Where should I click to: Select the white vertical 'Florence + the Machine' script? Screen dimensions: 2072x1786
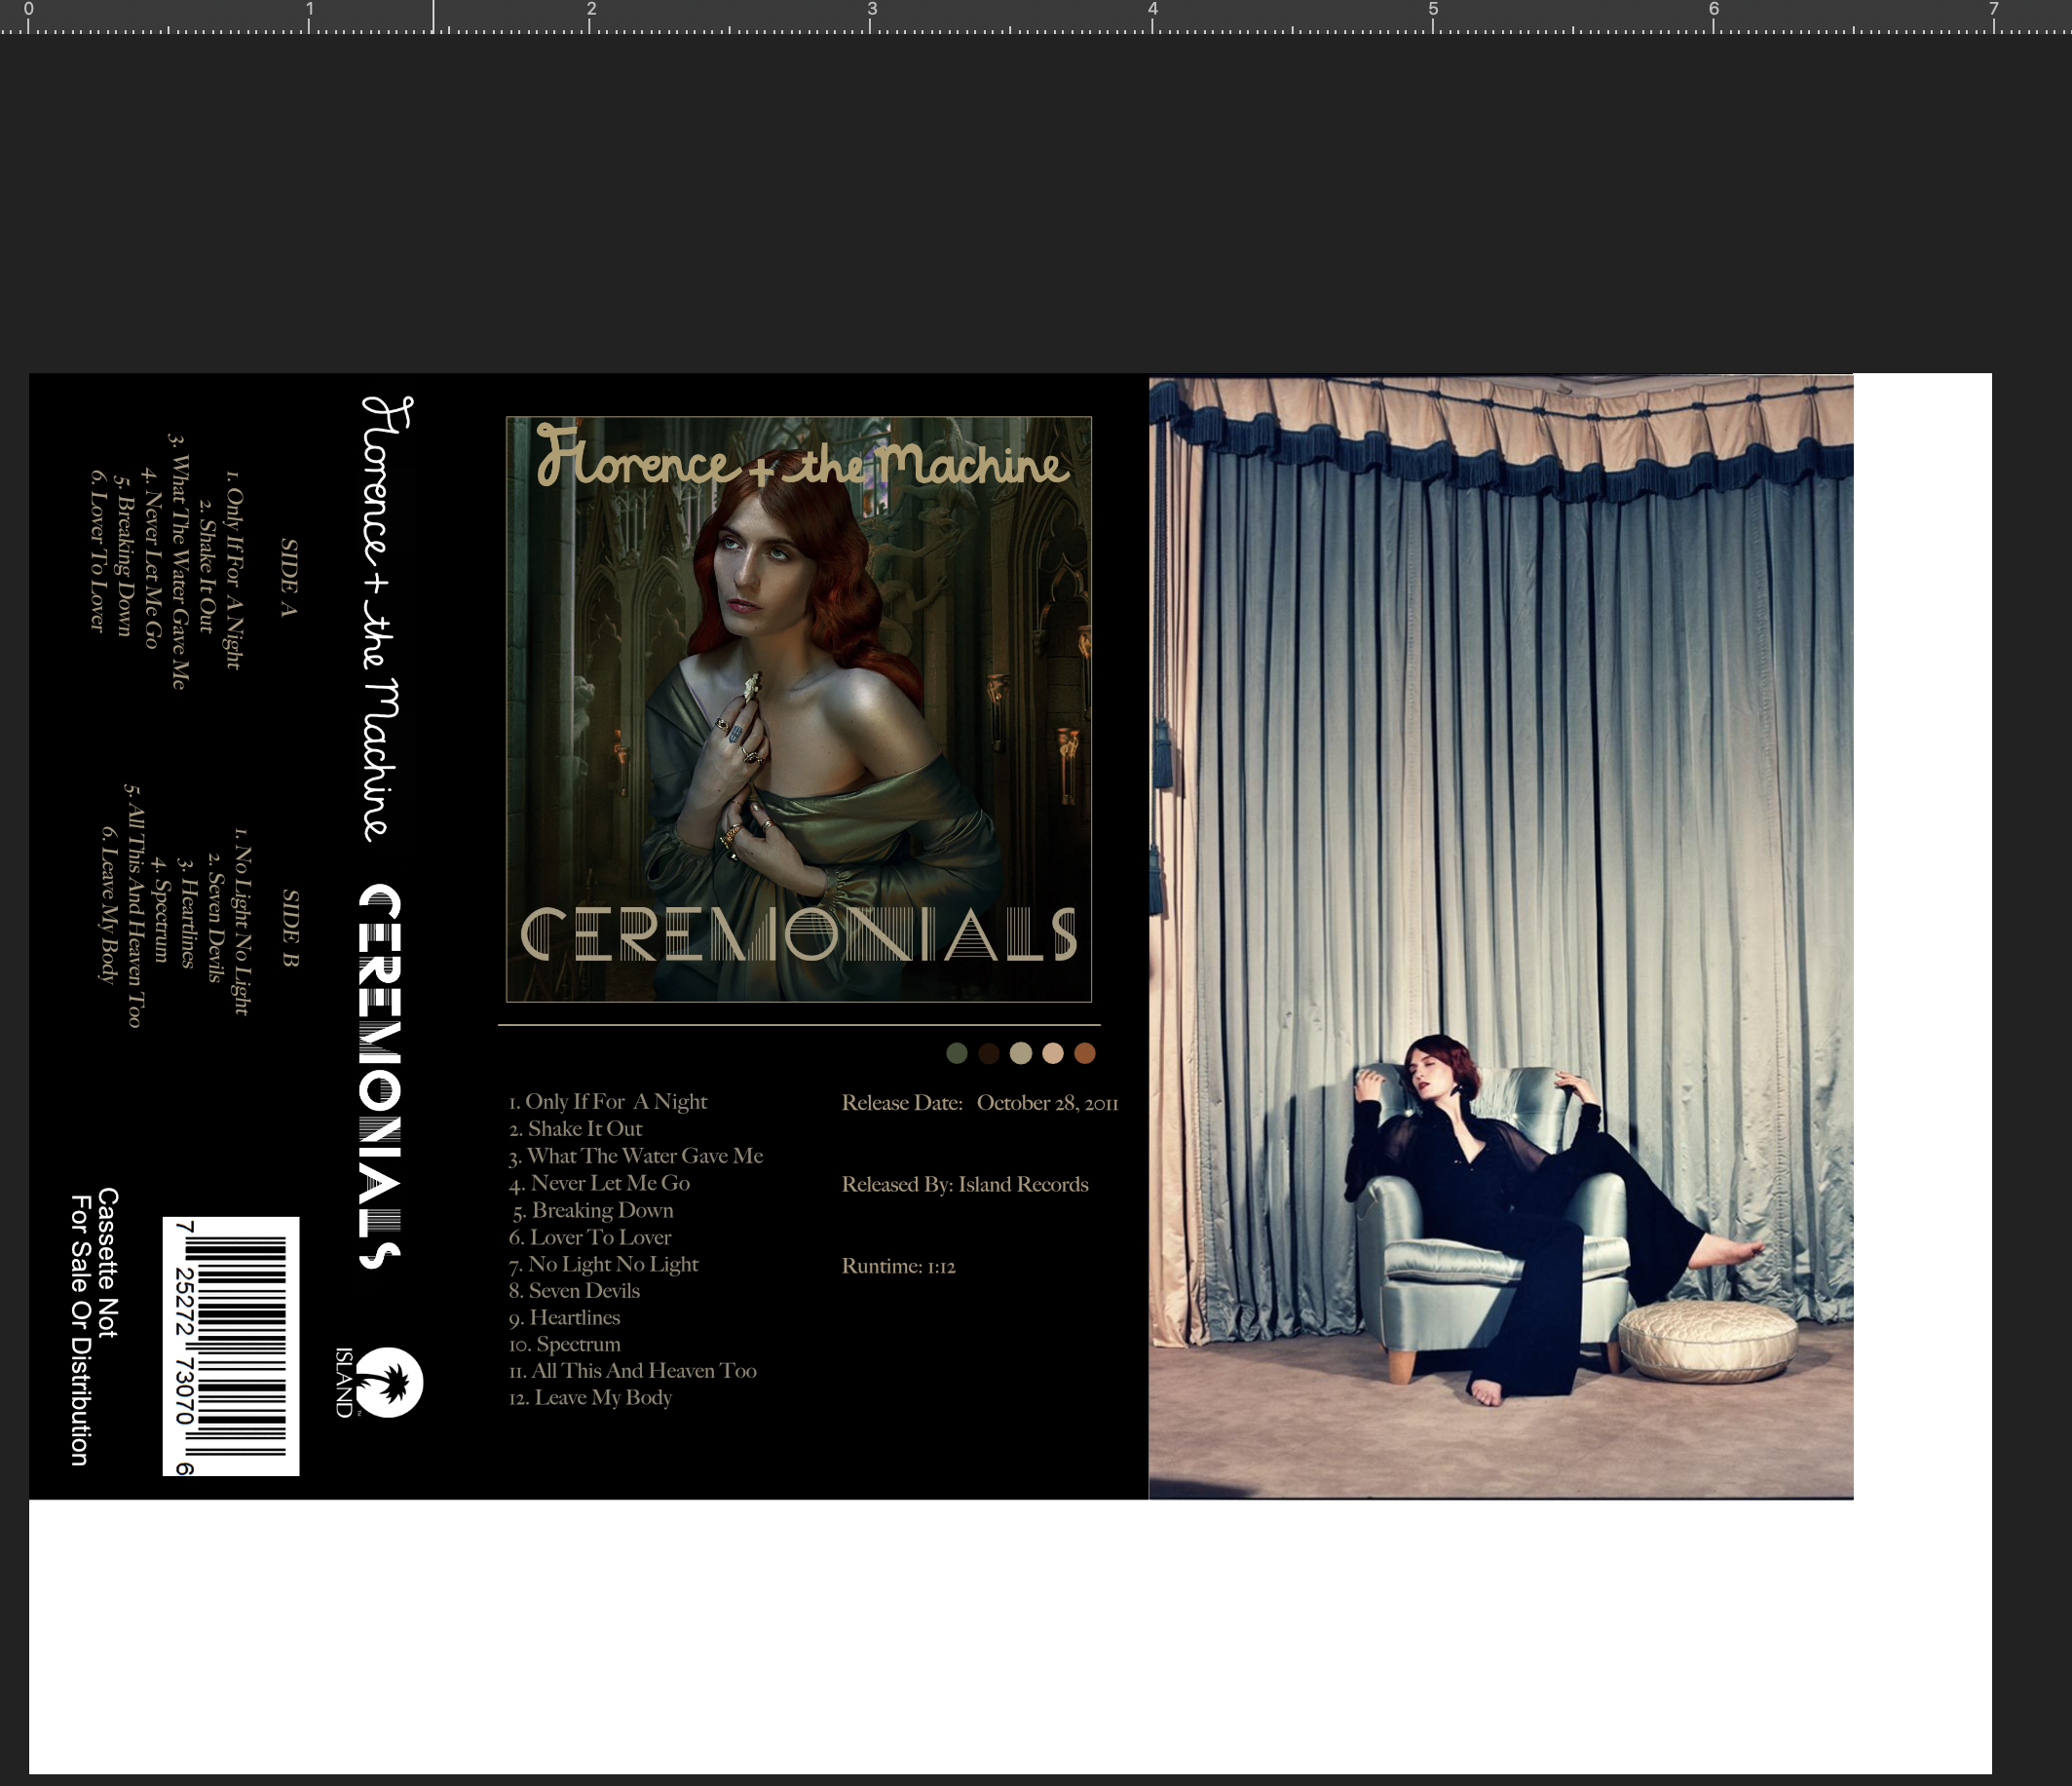pyautogui.click(x=386, y=618)
